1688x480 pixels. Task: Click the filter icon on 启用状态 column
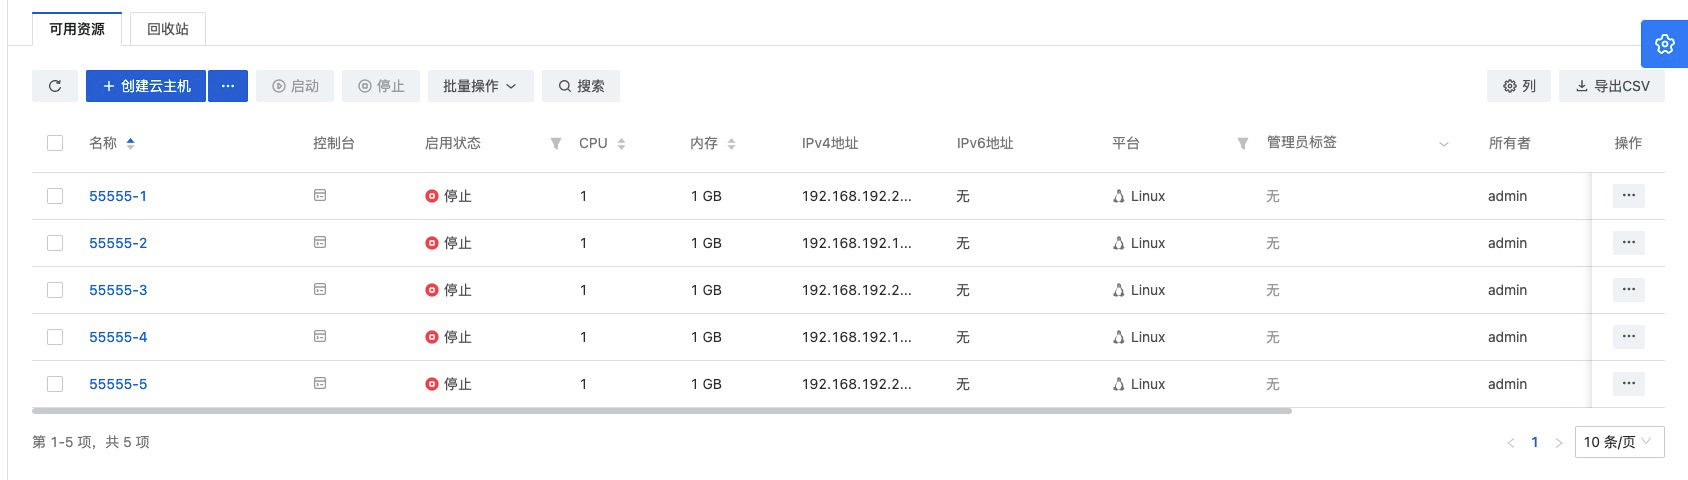click(x=556, y=144)
